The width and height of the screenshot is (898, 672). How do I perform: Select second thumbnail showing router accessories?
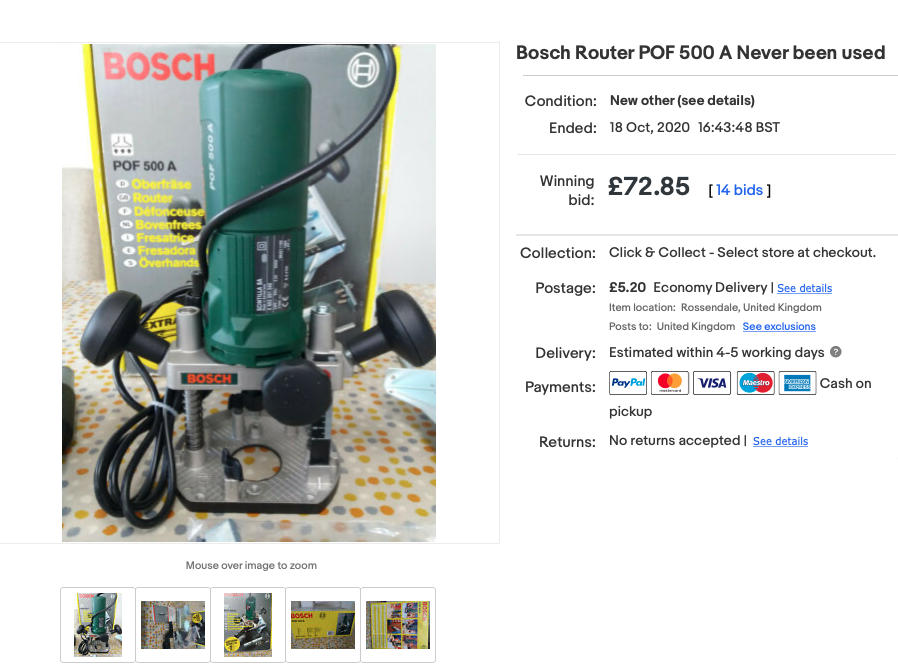pyautogui.click(x=173, y=625)
